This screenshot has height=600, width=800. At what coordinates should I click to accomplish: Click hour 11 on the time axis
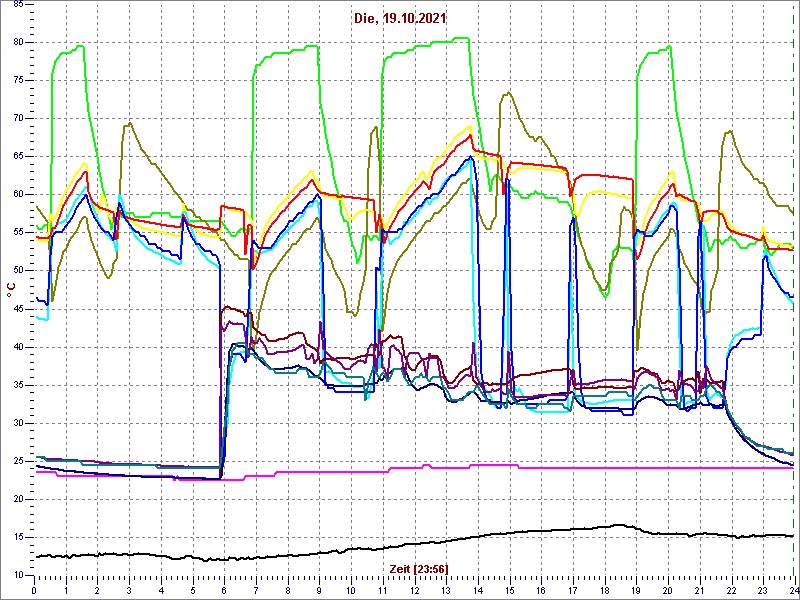[382, 591]
